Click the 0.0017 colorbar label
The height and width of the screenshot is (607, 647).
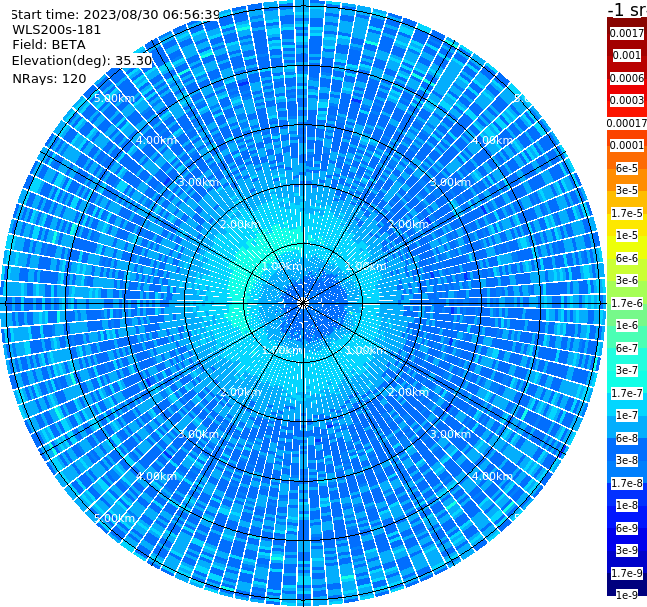[x=627, y=33]
